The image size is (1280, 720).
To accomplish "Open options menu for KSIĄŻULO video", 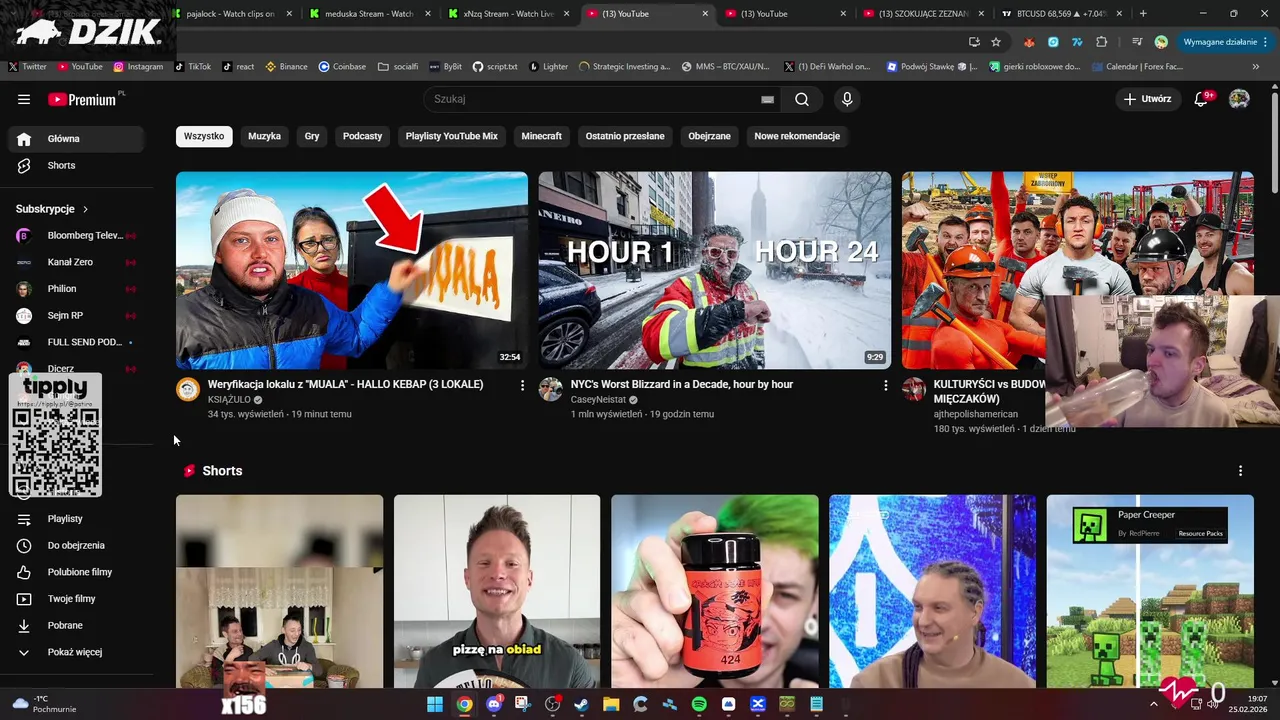I will point(522,385).
